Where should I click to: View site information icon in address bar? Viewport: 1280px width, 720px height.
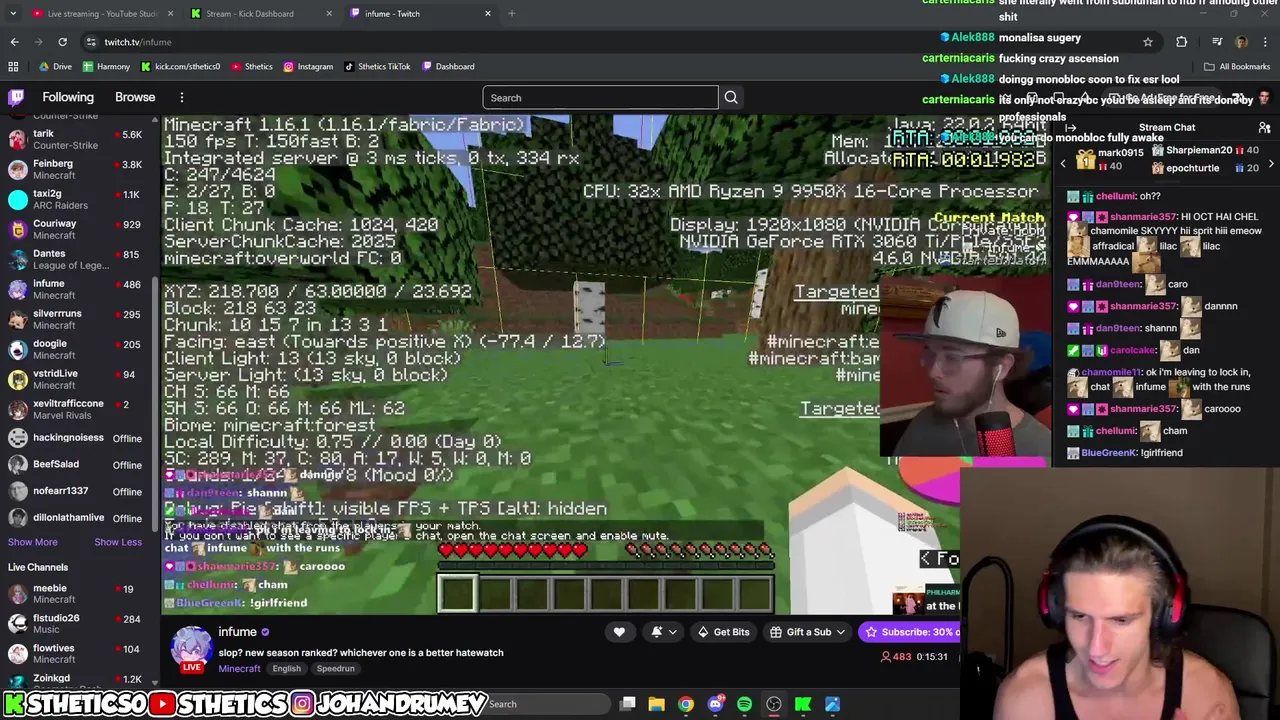91,42
